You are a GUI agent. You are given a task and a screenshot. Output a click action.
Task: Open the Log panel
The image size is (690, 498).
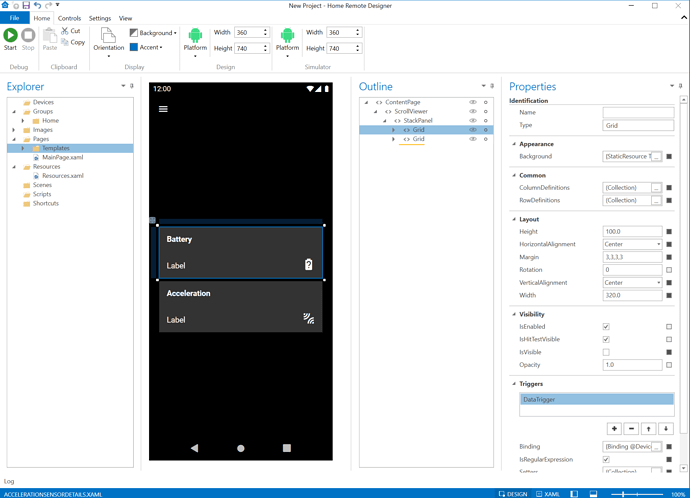coord(9,481)
